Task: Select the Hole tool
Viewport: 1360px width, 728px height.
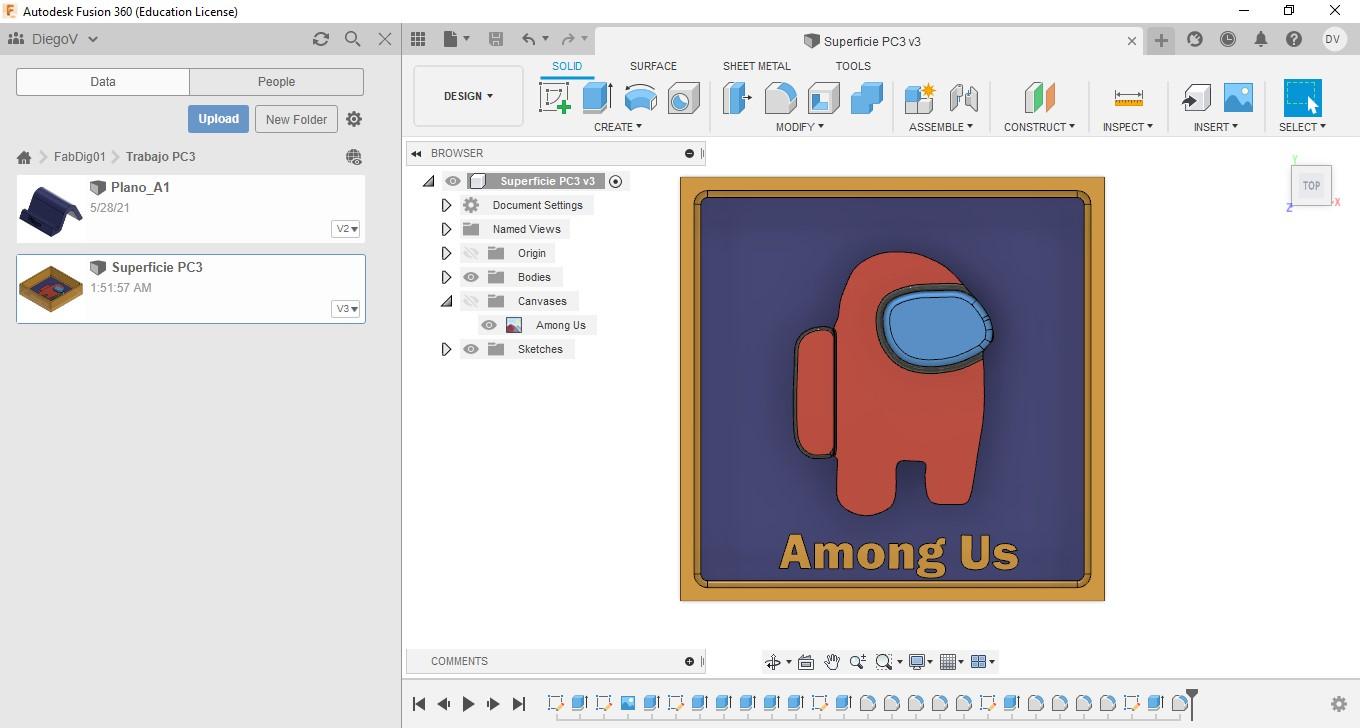Action: (x=683, y=98)
